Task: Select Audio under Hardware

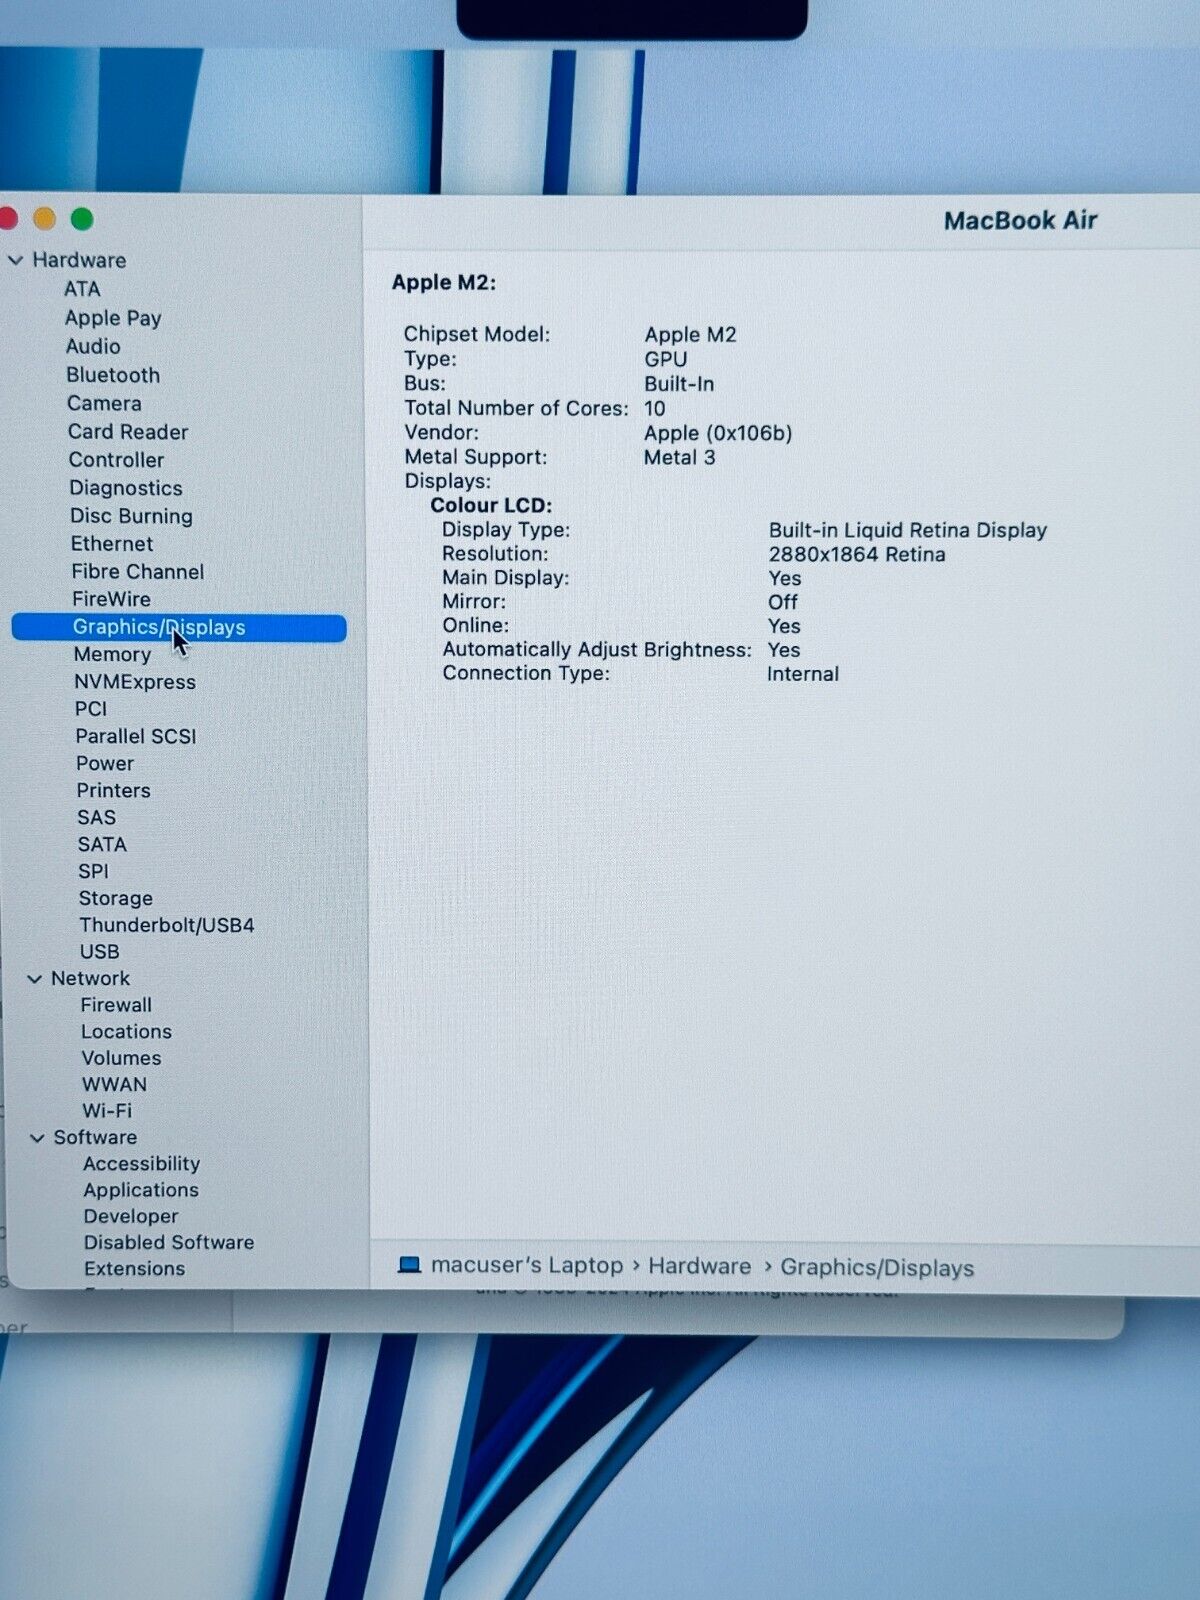Action: [93, 346]
